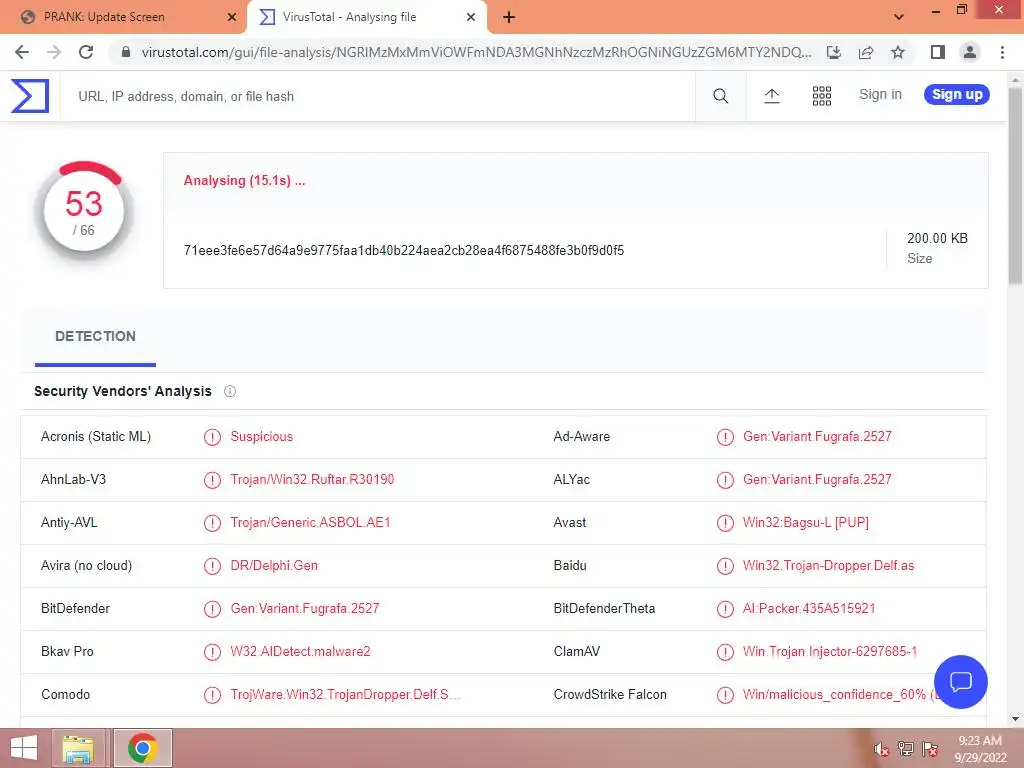Select the DETECTION tab
Image resolution: width=1024 pixels, height=768 pixels.
(x=95, y=337)
